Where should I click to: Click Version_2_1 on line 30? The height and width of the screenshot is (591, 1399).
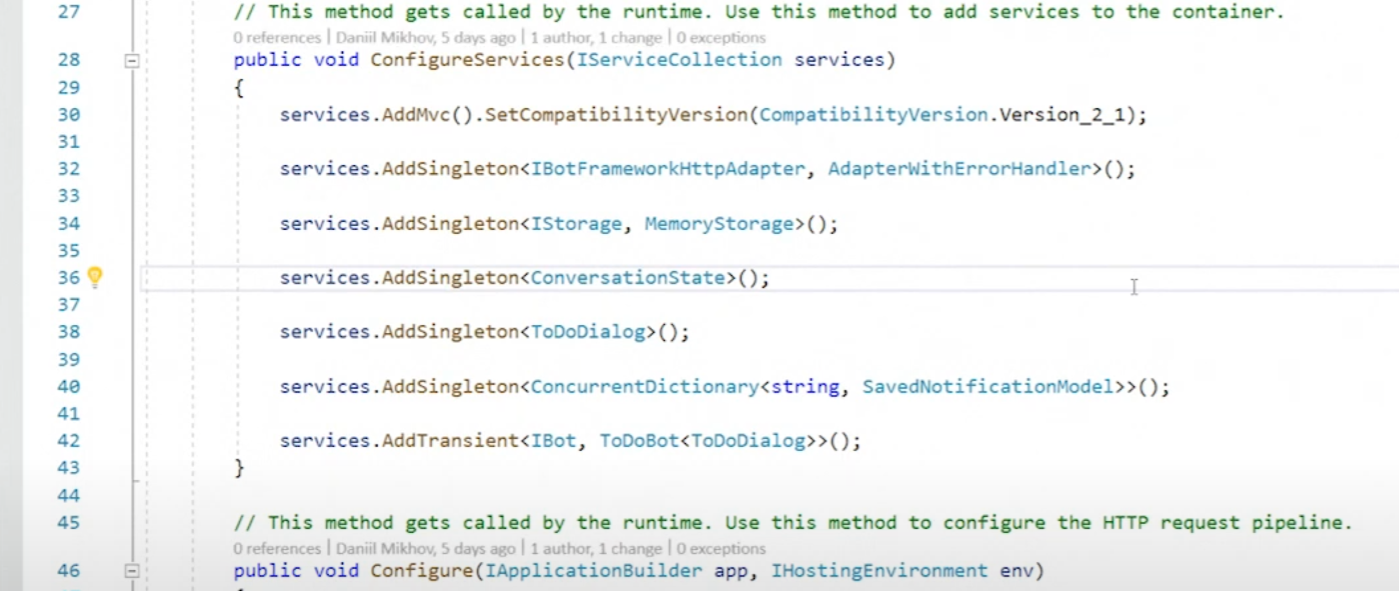1062,115
